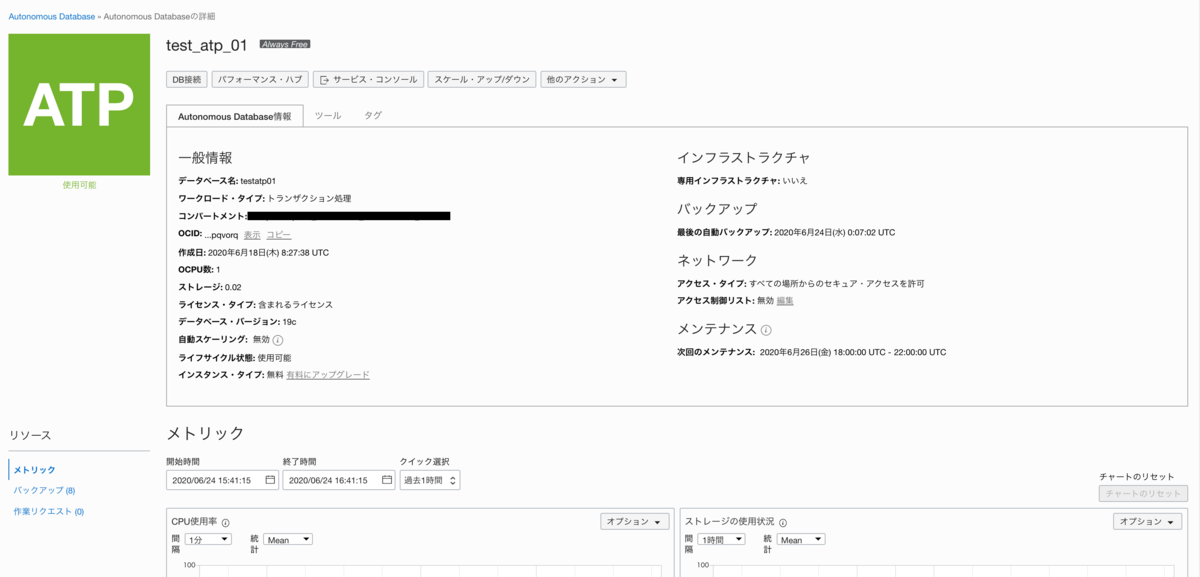Click the 開始時間 date input field
1200x577 pixels.
point(222,480)
